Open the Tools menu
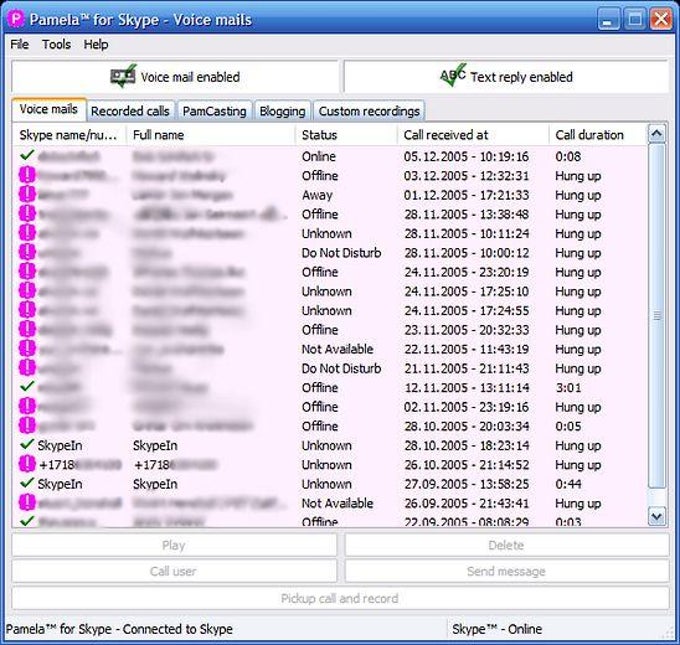 56,44
